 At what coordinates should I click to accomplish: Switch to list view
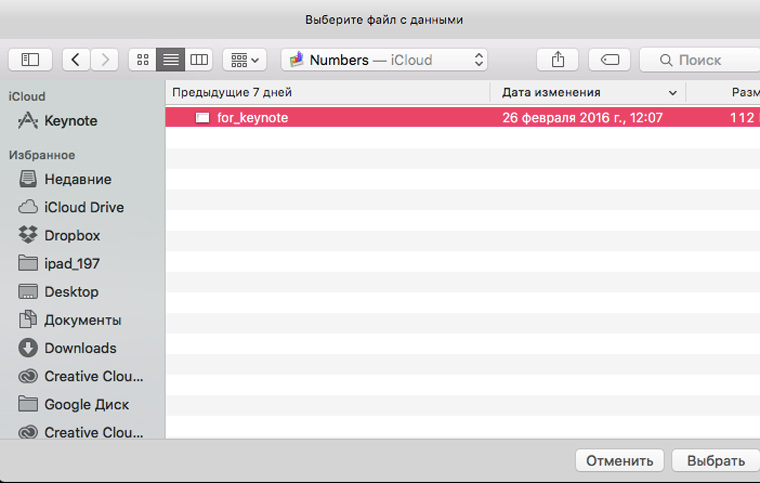point(171,60)
